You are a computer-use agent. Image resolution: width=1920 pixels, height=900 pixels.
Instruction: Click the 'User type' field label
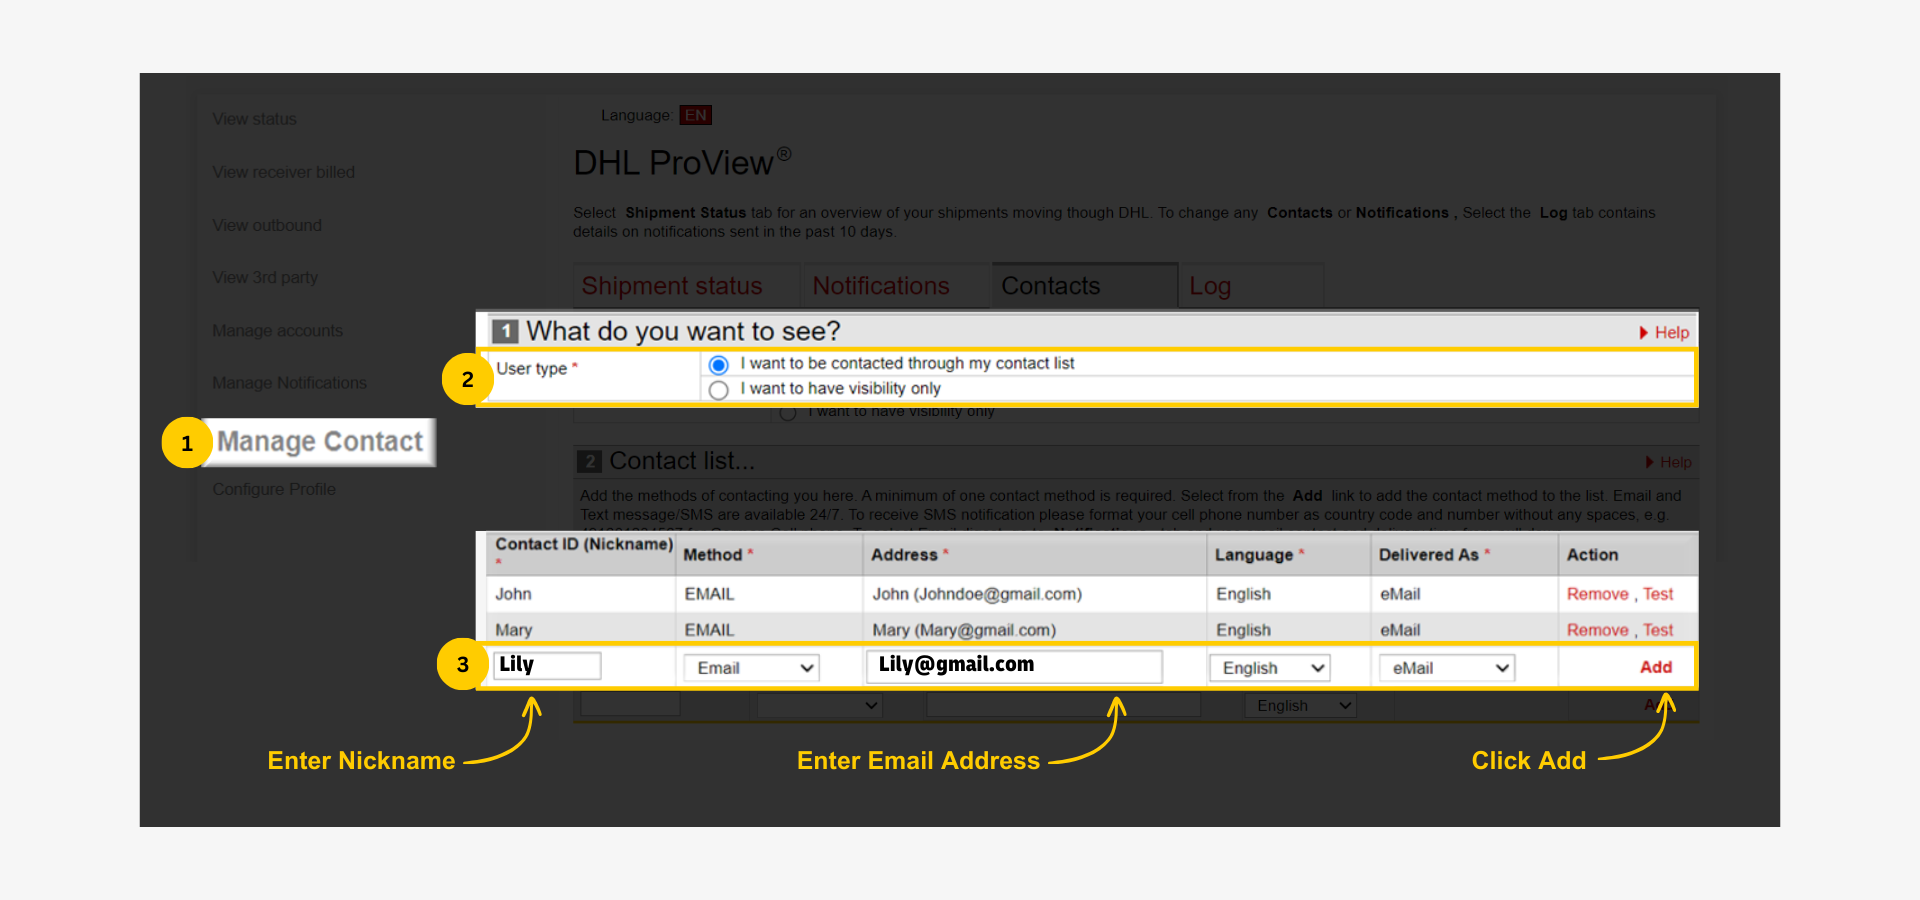pyautogui.click(x=532, y=369)
